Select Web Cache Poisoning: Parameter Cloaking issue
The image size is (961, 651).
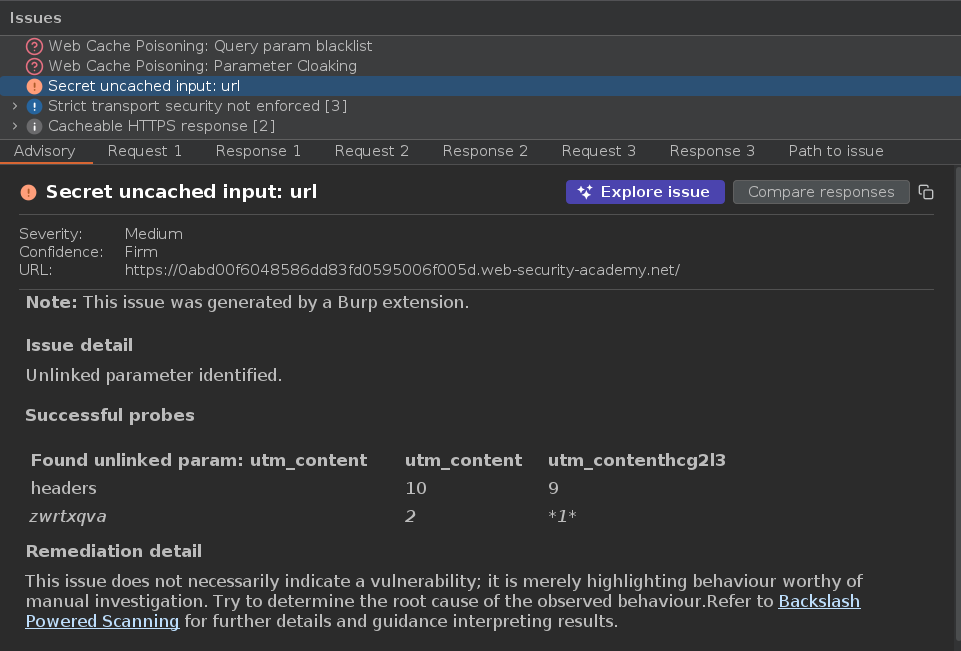[x=202, y=66]
